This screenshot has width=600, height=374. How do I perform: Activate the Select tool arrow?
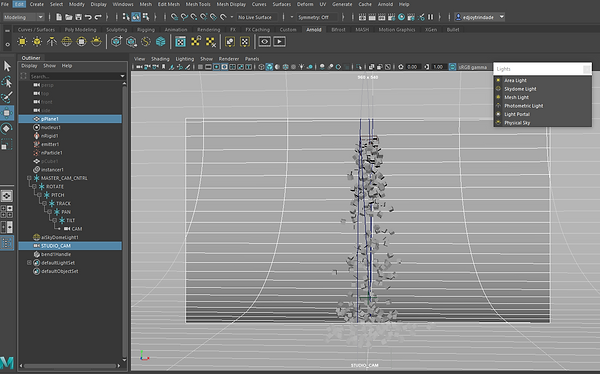click(7, 66)
